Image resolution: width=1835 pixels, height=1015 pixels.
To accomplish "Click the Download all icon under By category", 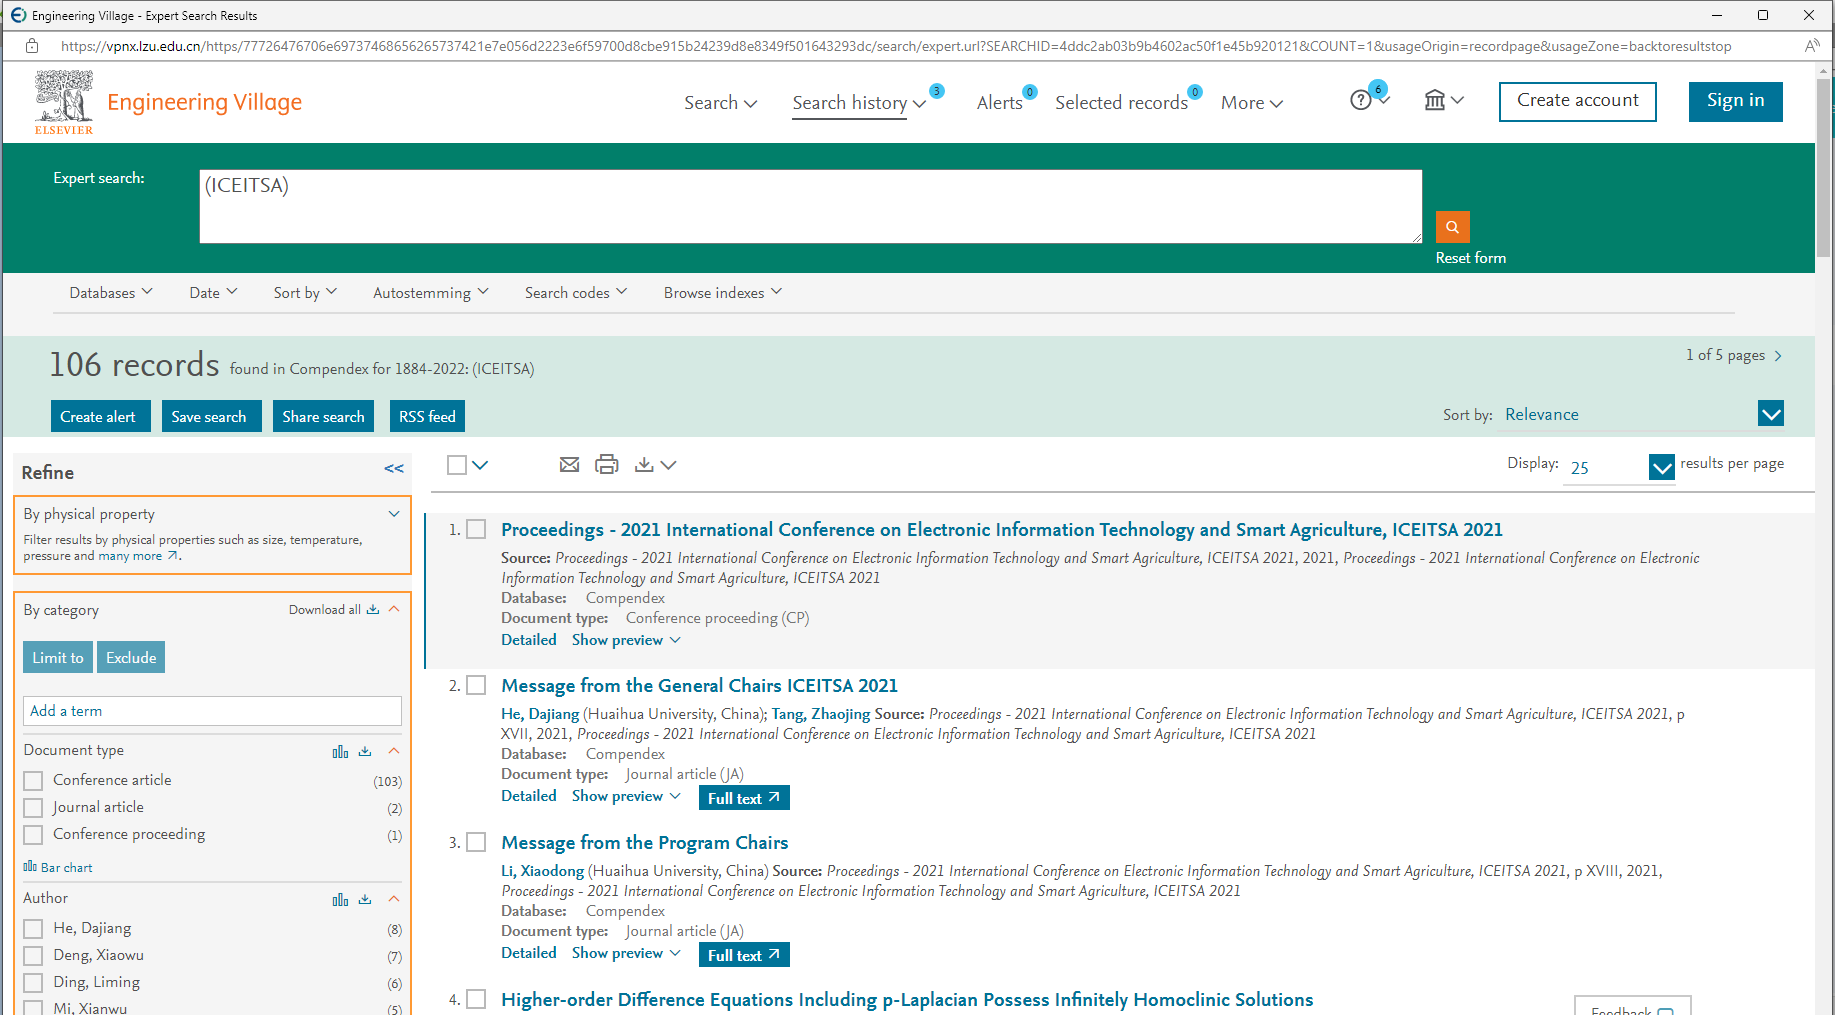I will [373, 610].
